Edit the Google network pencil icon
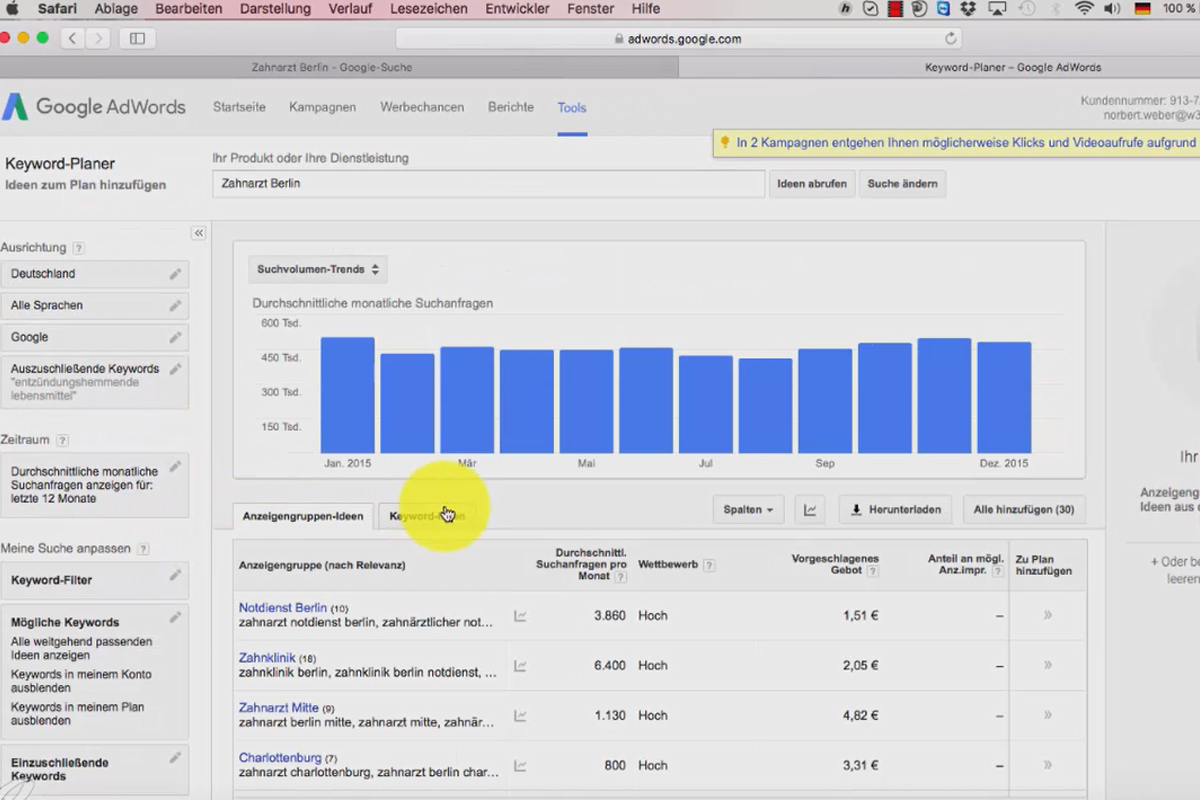 [x=176, y=337]
